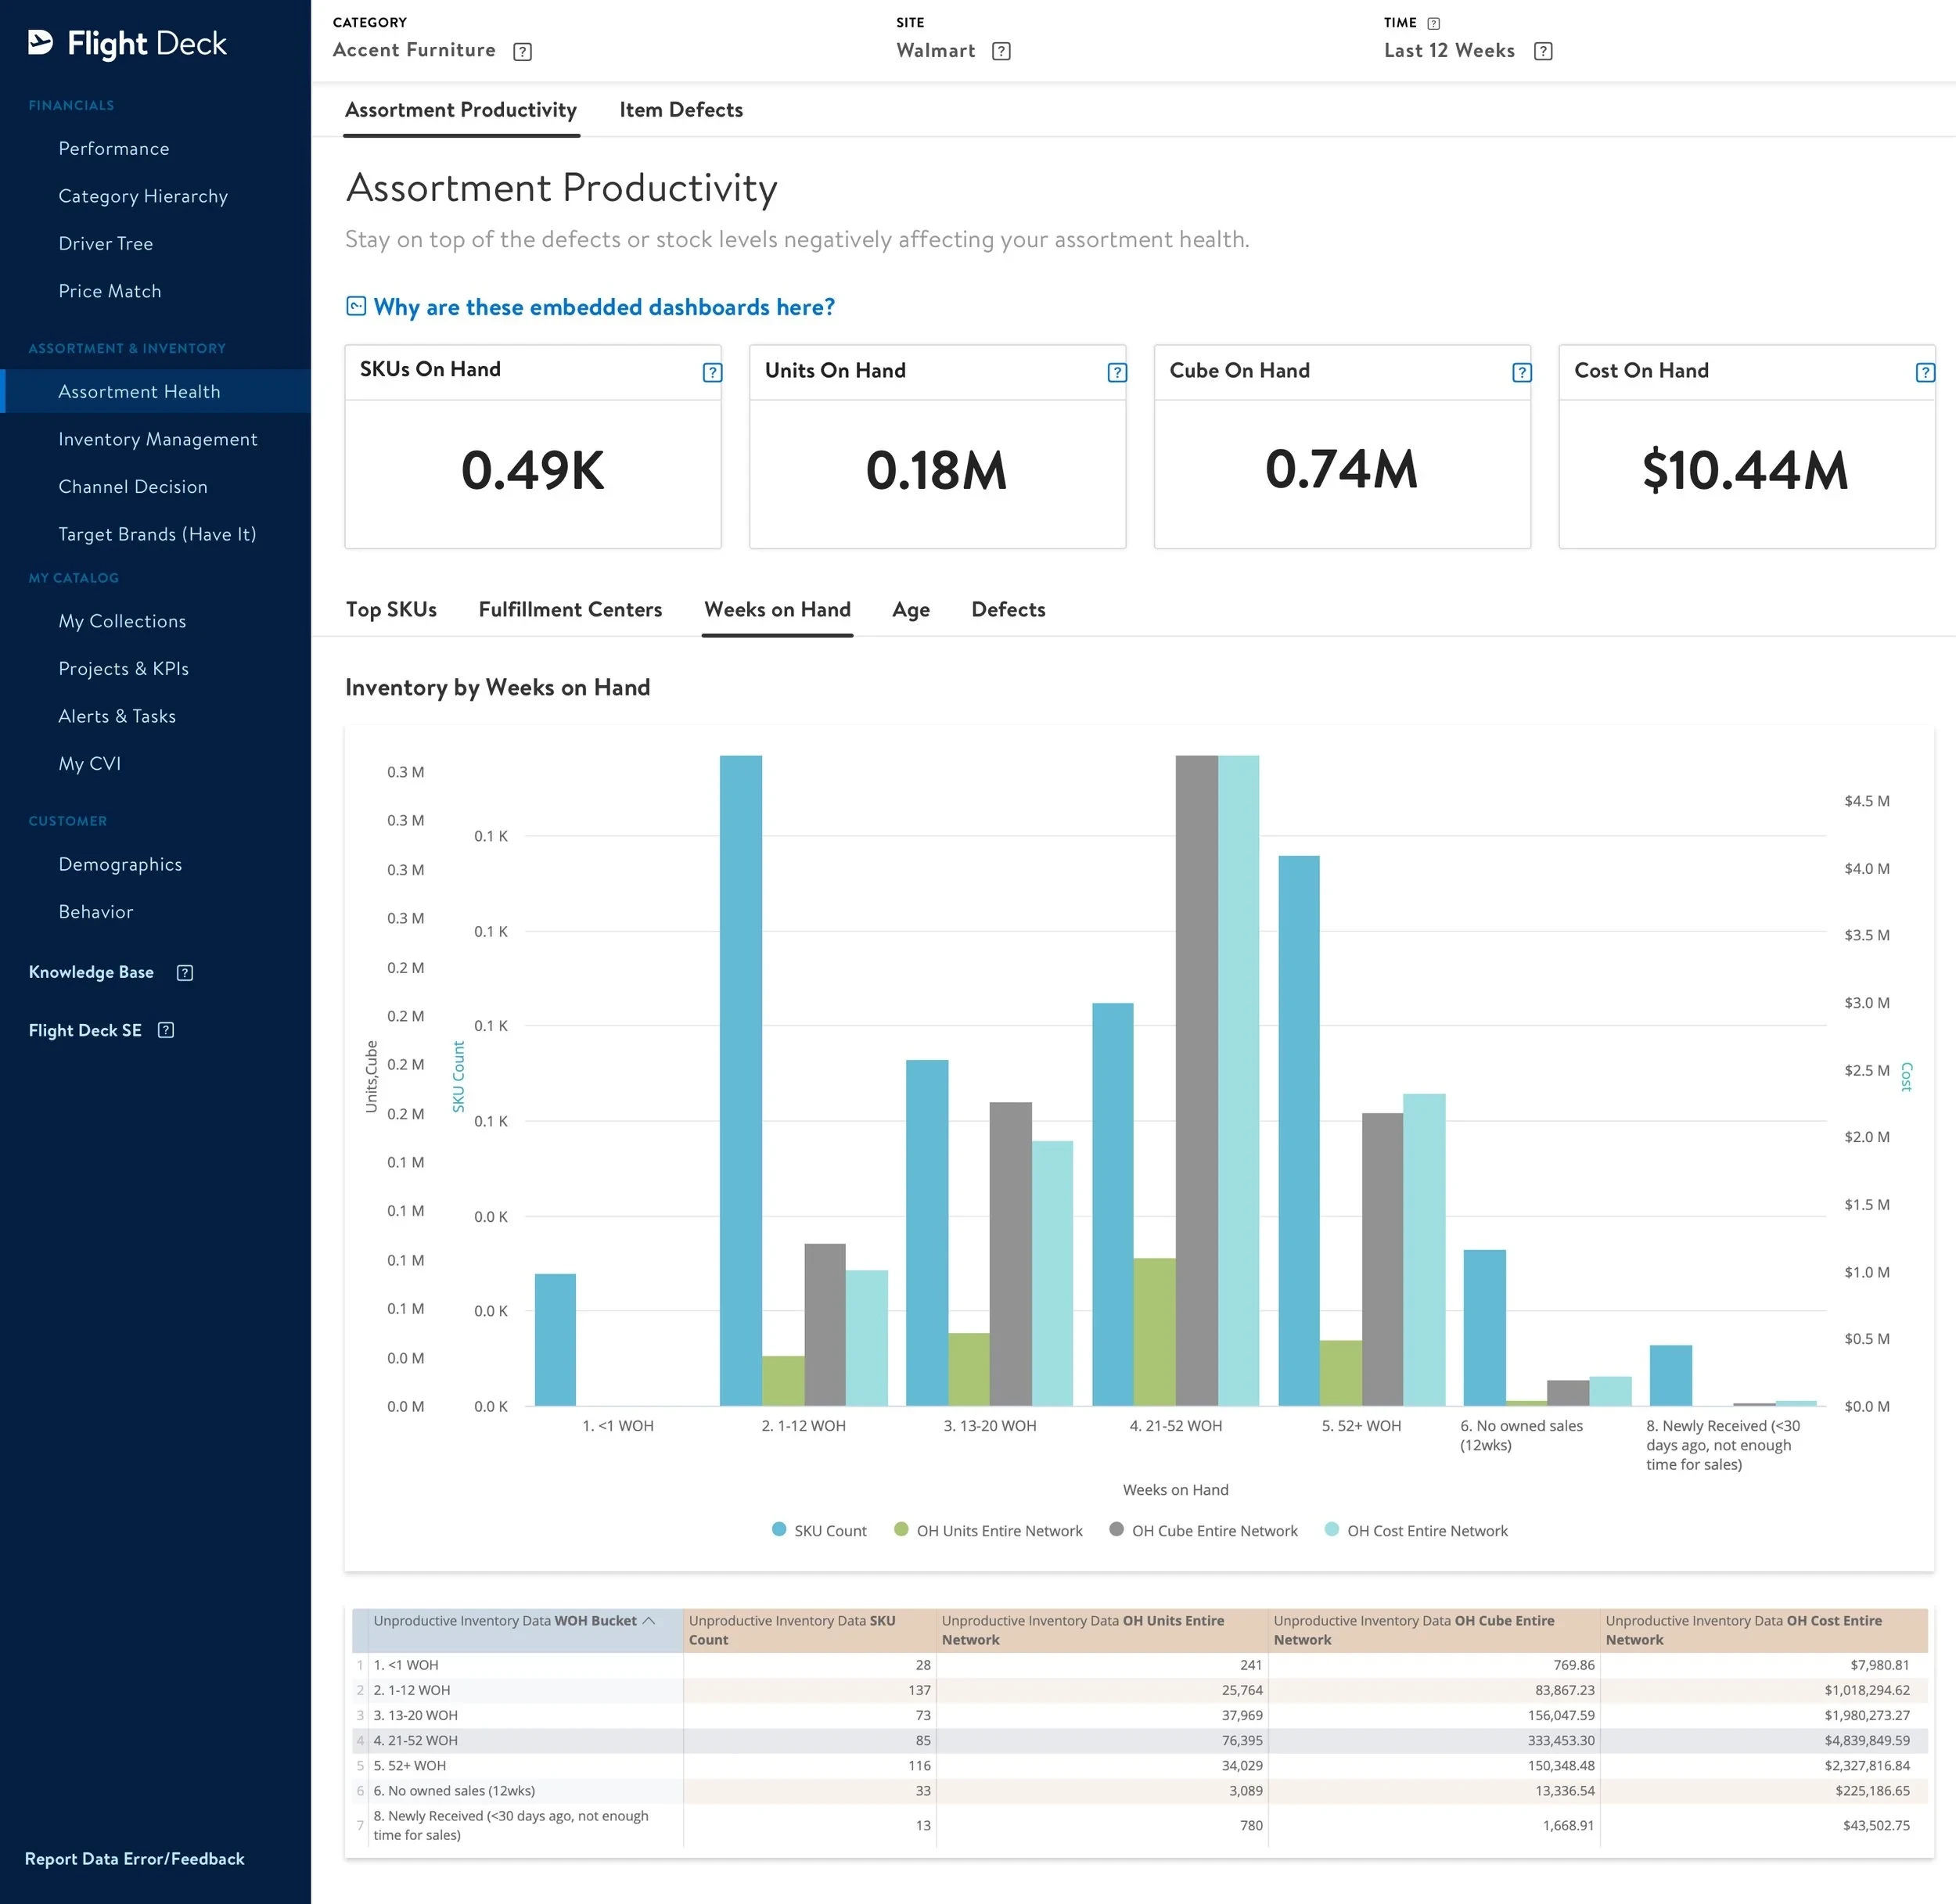Open help icon next to Last 12 Weeks
Viewport: 1956px width, 1904px height.
click(1543, 51)
